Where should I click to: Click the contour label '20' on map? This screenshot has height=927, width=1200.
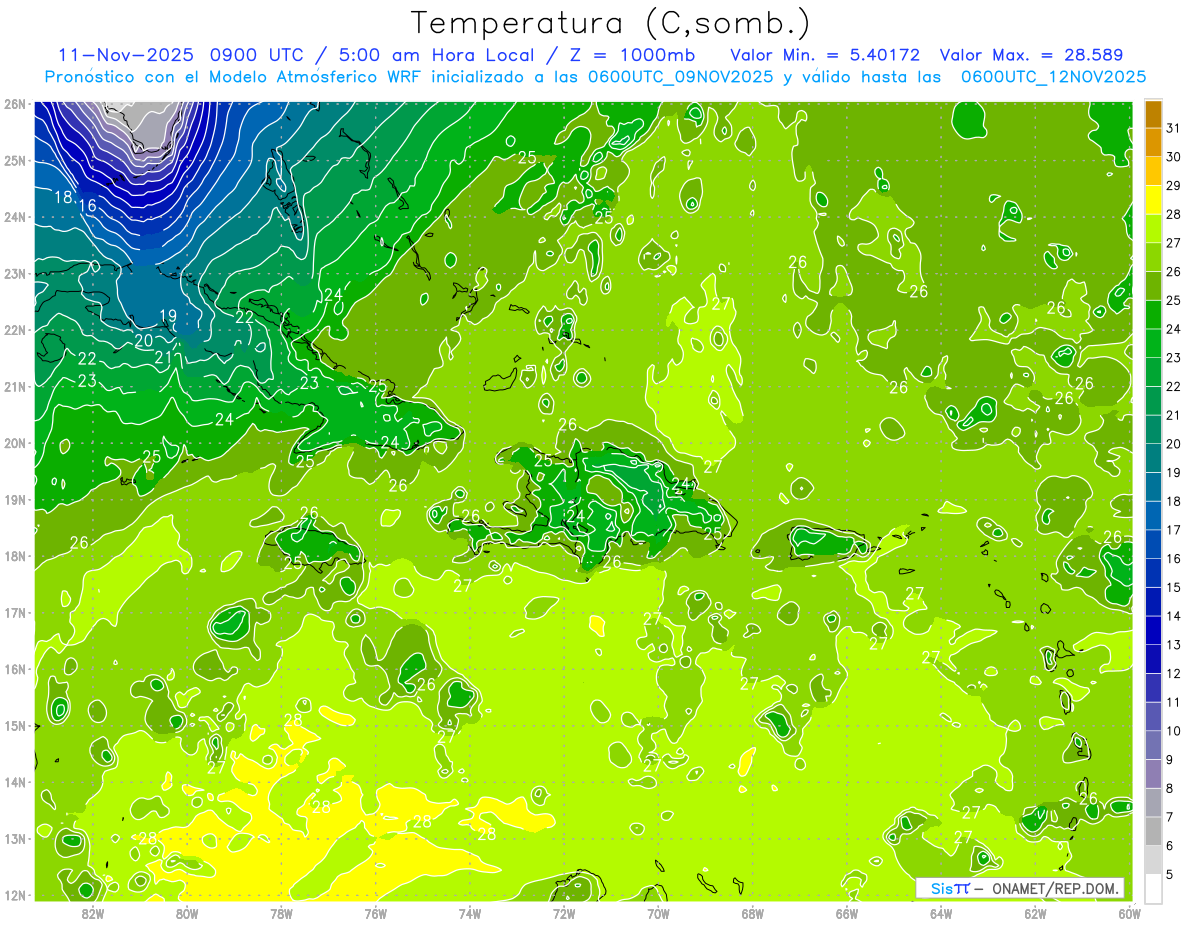pyautogui.click(x=144, y=340)
